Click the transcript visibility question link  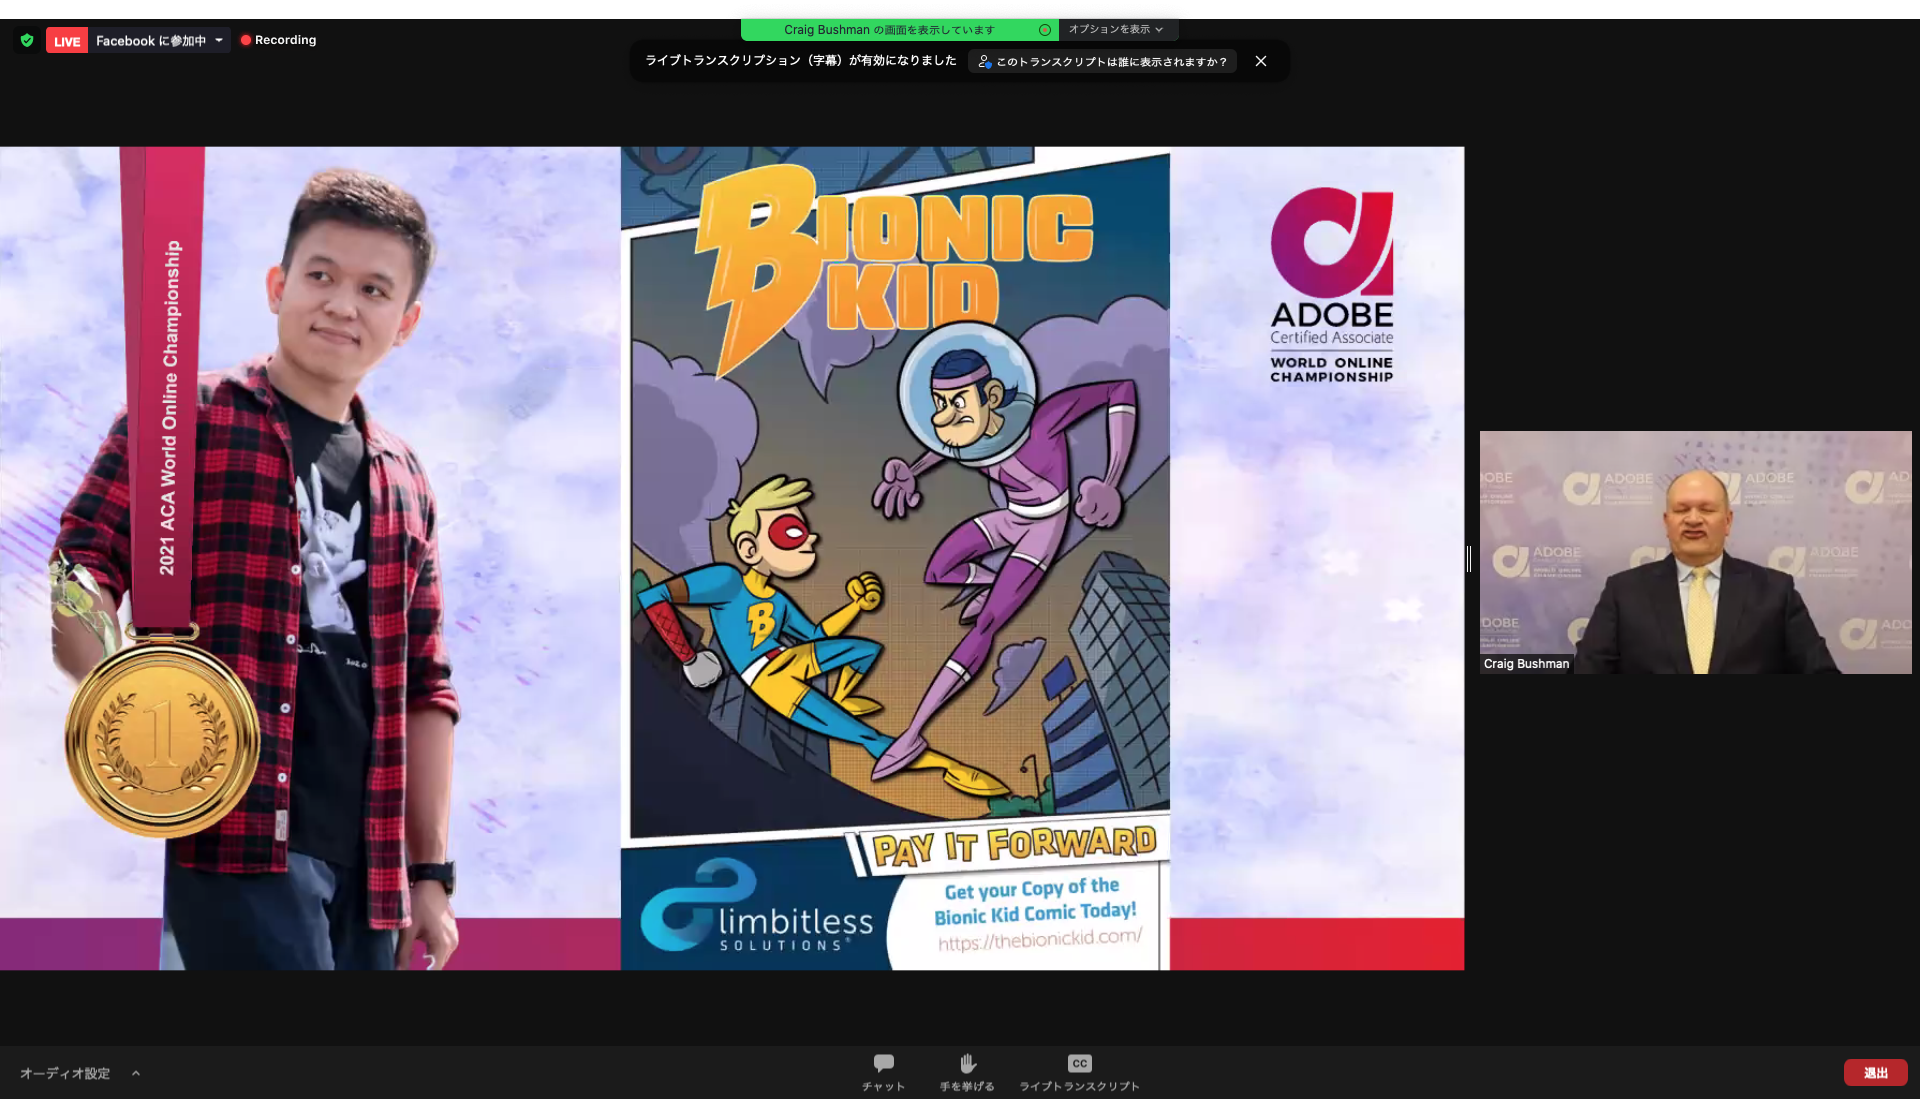[1102, 61]
